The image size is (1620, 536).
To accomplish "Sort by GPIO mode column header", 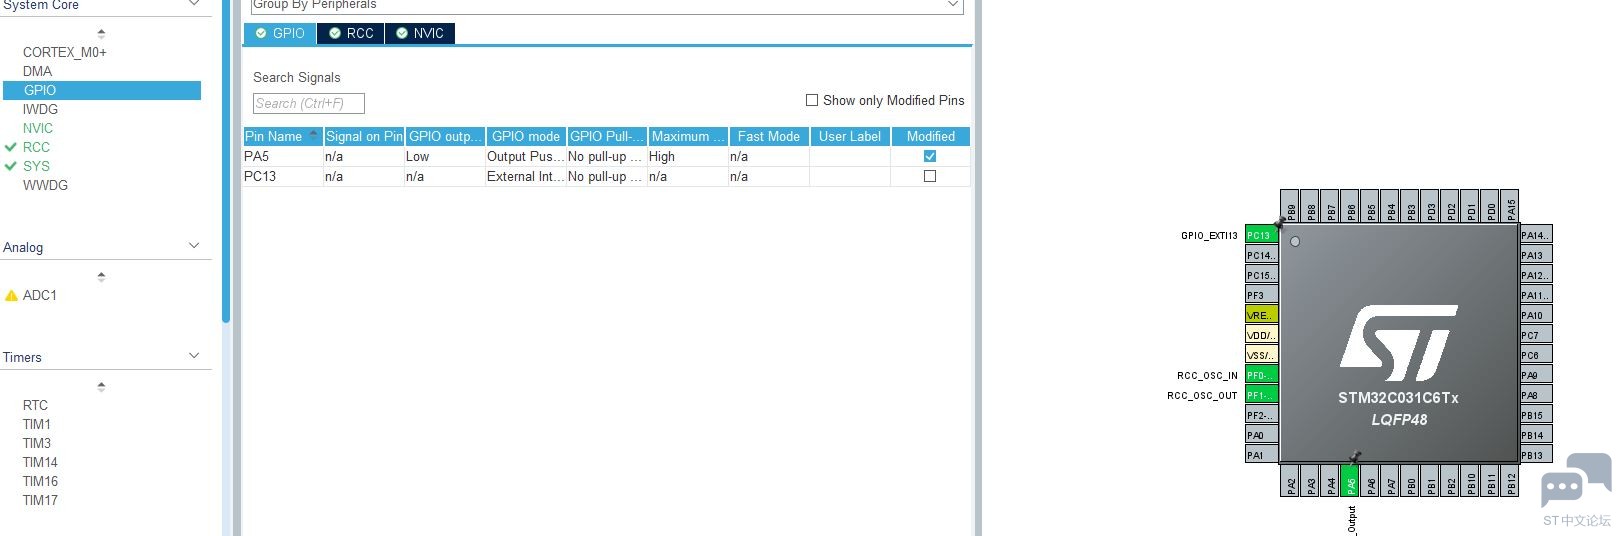I will pyautogui.click(x=526, y=136).
